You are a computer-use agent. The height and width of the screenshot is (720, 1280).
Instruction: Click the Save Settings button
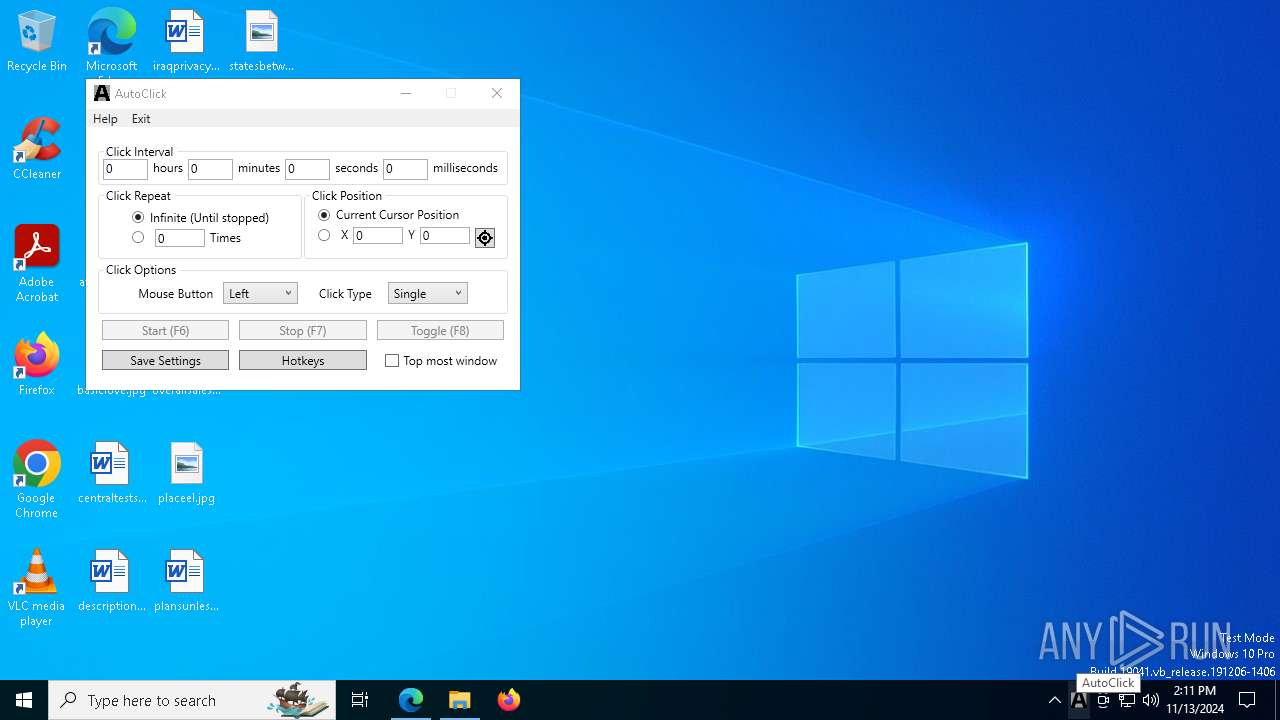click(x=165, y=360)
